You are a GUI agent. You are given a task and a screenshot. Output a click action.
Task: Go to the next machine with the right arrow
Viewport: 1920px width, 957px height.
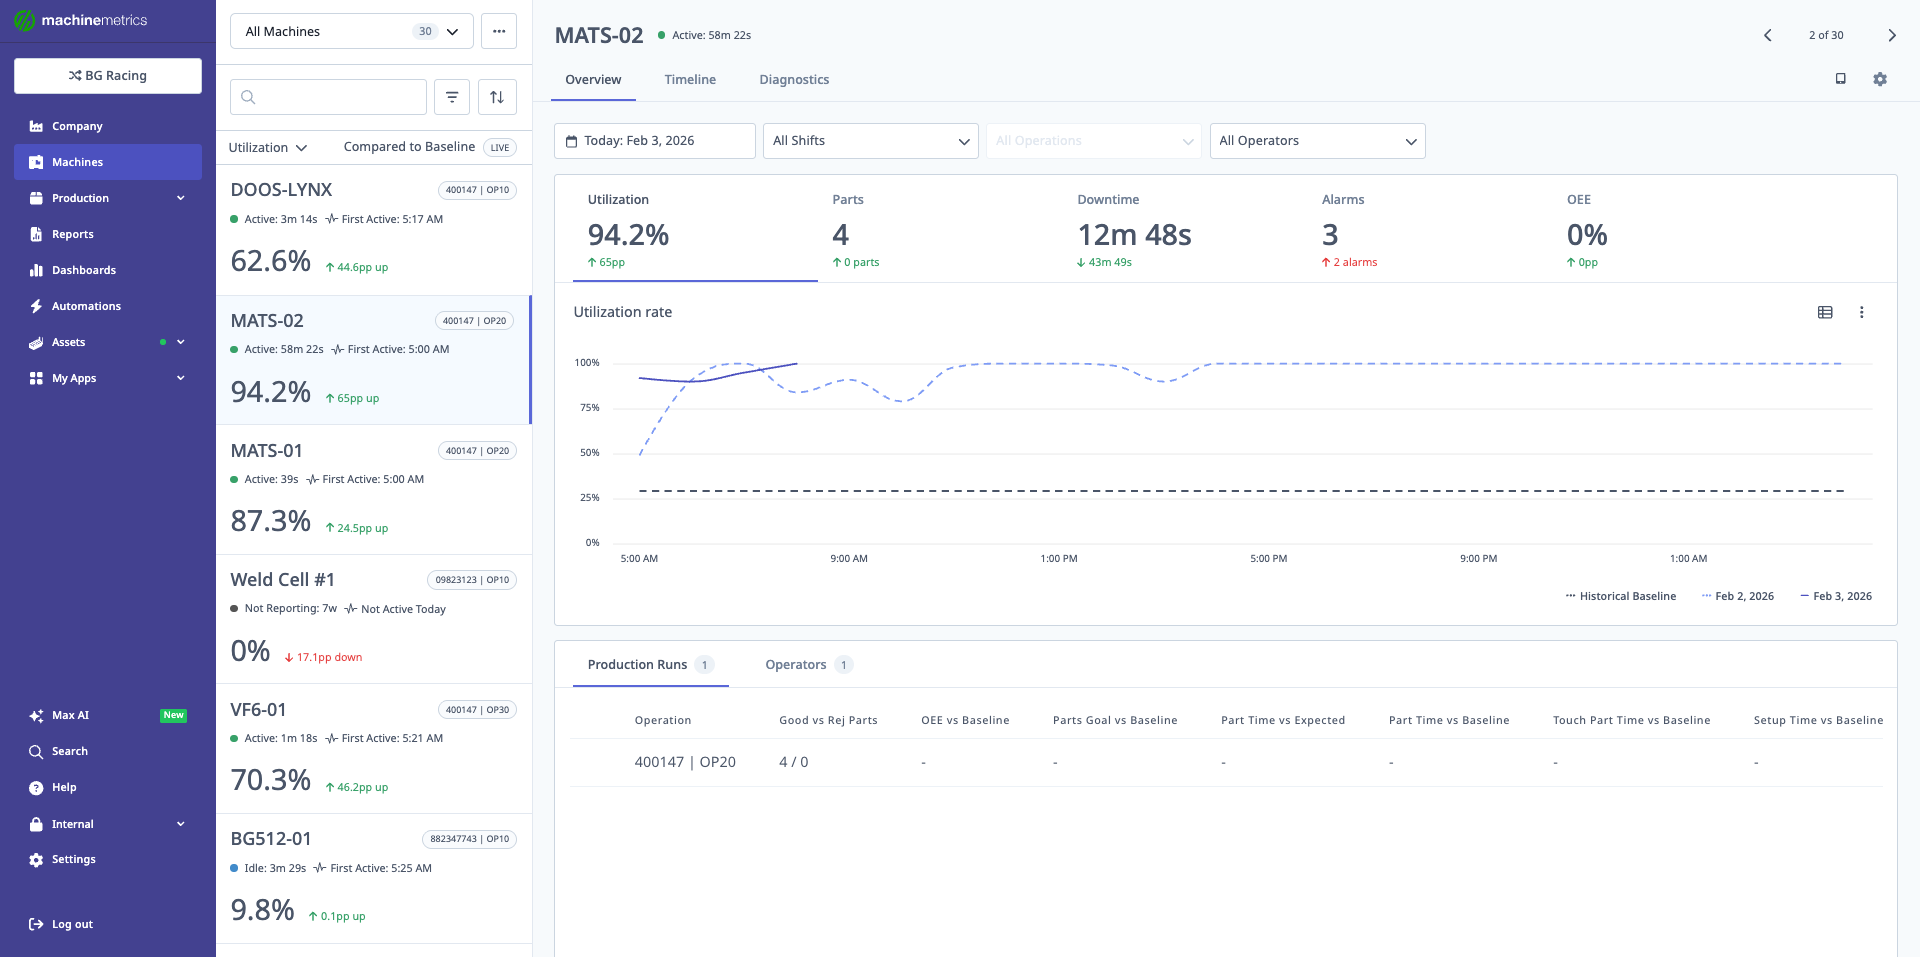click(x=1892, y=34)
